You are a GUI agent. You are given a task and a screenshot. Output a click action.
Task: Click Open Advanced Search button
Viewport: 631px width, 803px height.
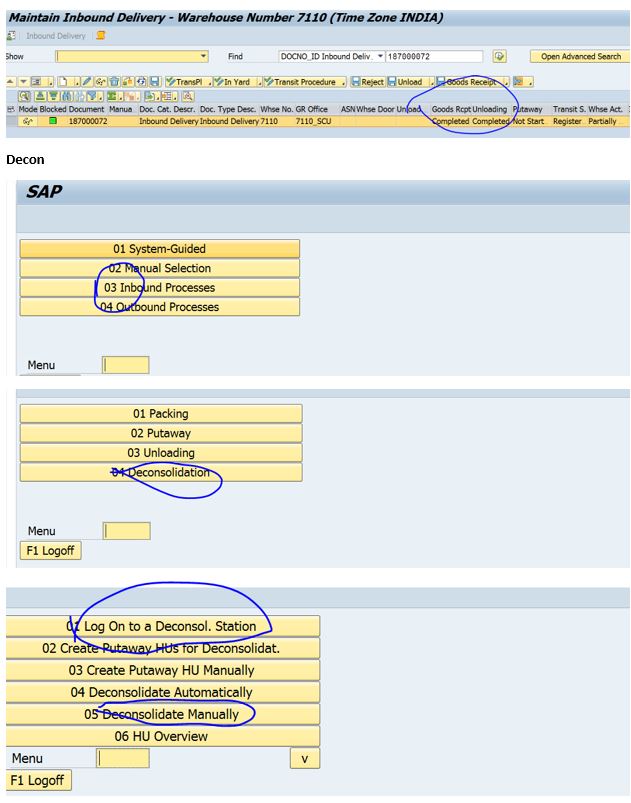click(581, 57)
